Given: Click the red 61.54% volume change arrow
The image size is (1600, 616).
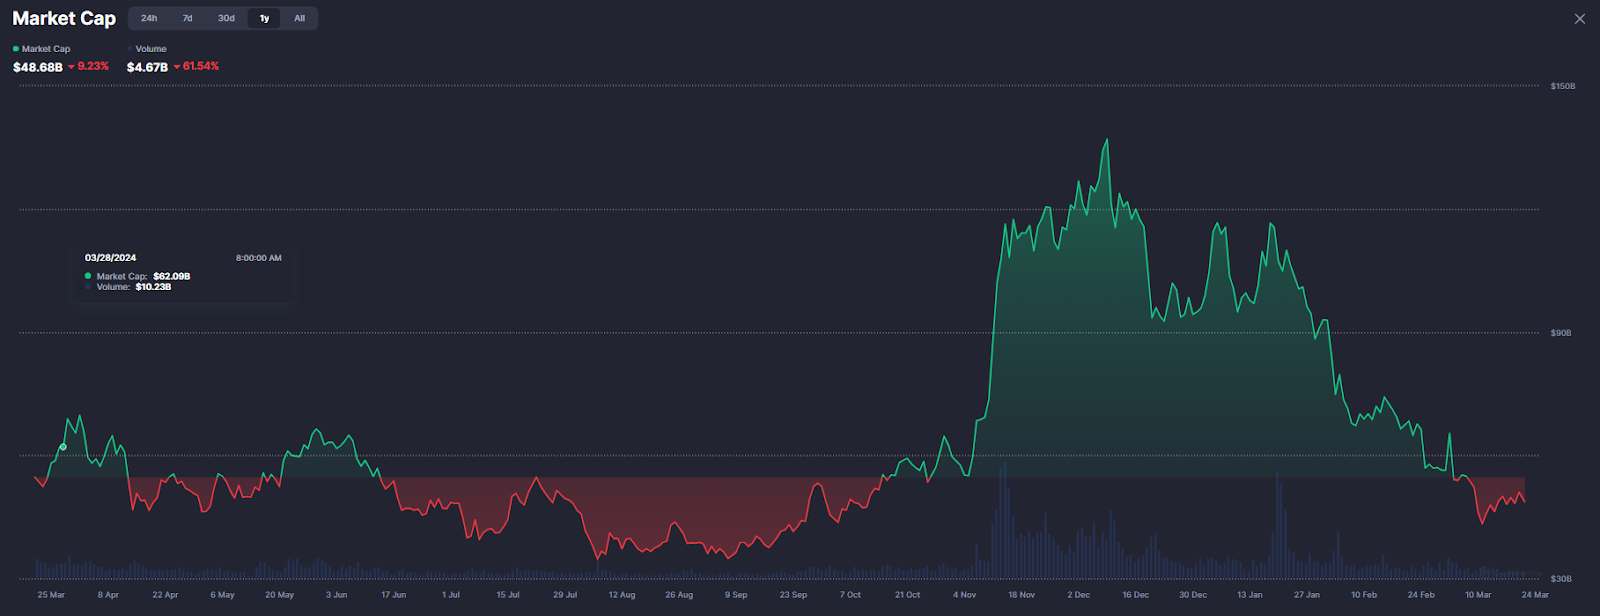Looking at the screenshot, I should click(x=177, y=67).
